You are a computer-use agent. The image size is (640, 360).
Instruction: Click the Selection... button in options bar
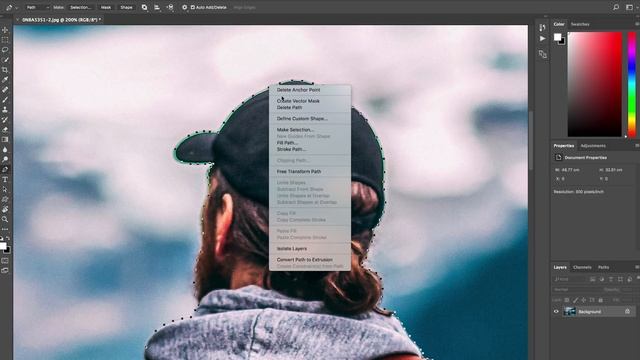80,7
